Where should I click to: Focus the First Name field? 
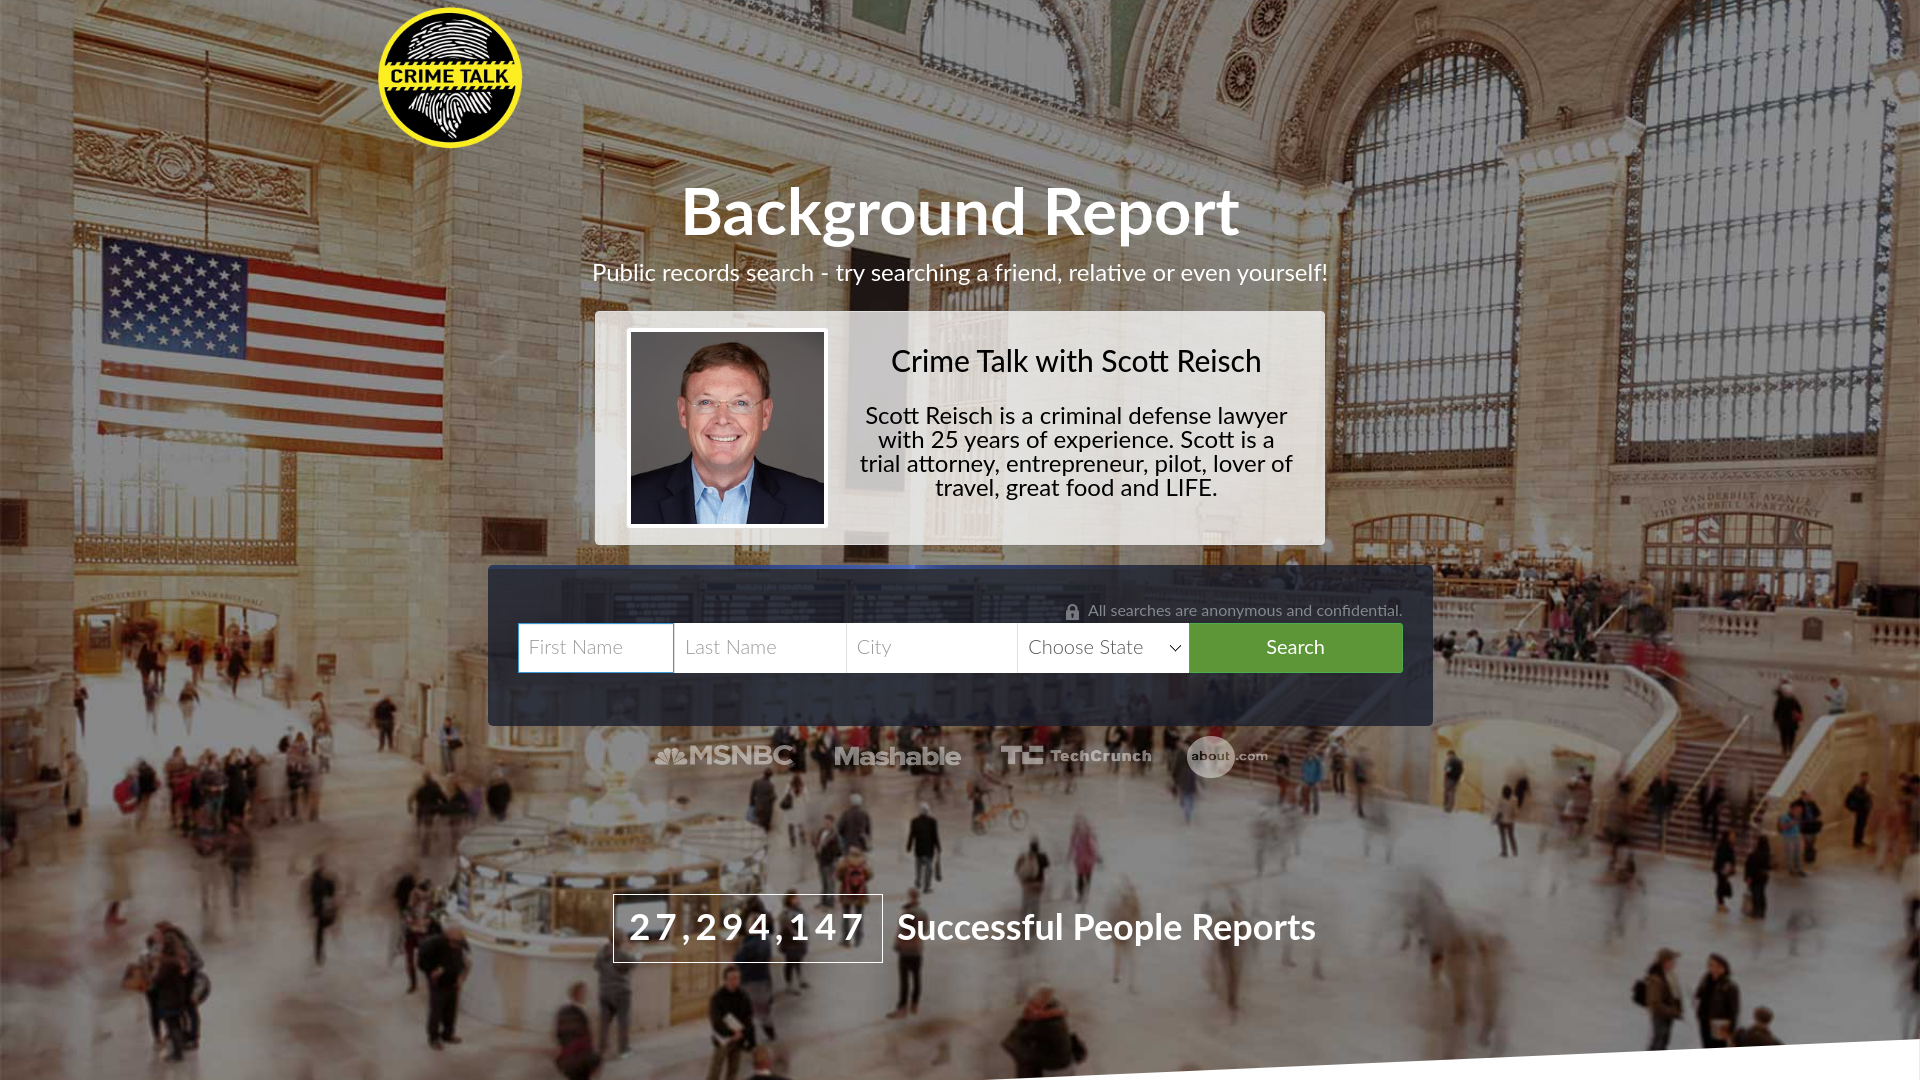[x=596, y=648]
